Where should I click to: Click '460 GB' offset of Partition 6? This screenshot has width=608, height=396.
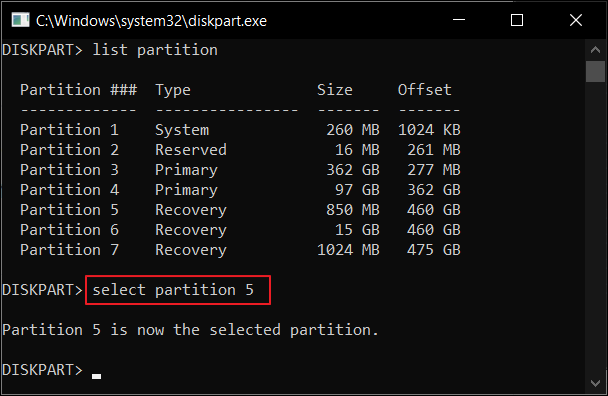434,230
